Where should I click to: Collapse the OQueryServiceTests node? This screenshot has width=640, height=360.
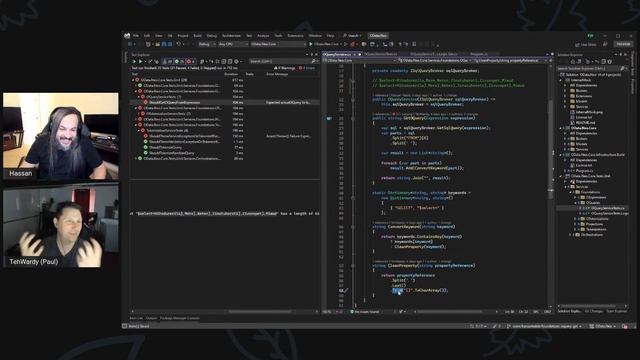(x=139, y=97)
